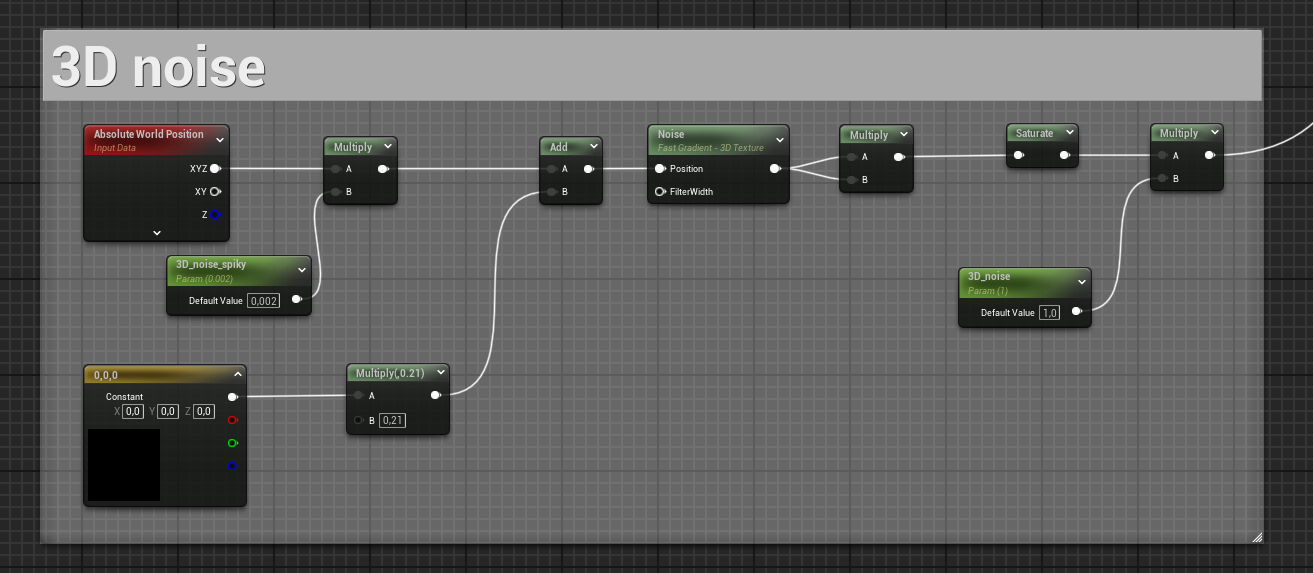Click the Saturate node output pin
This screenshot has height=573, width=1313.
pyautogui.click(x=1065, y=155)
